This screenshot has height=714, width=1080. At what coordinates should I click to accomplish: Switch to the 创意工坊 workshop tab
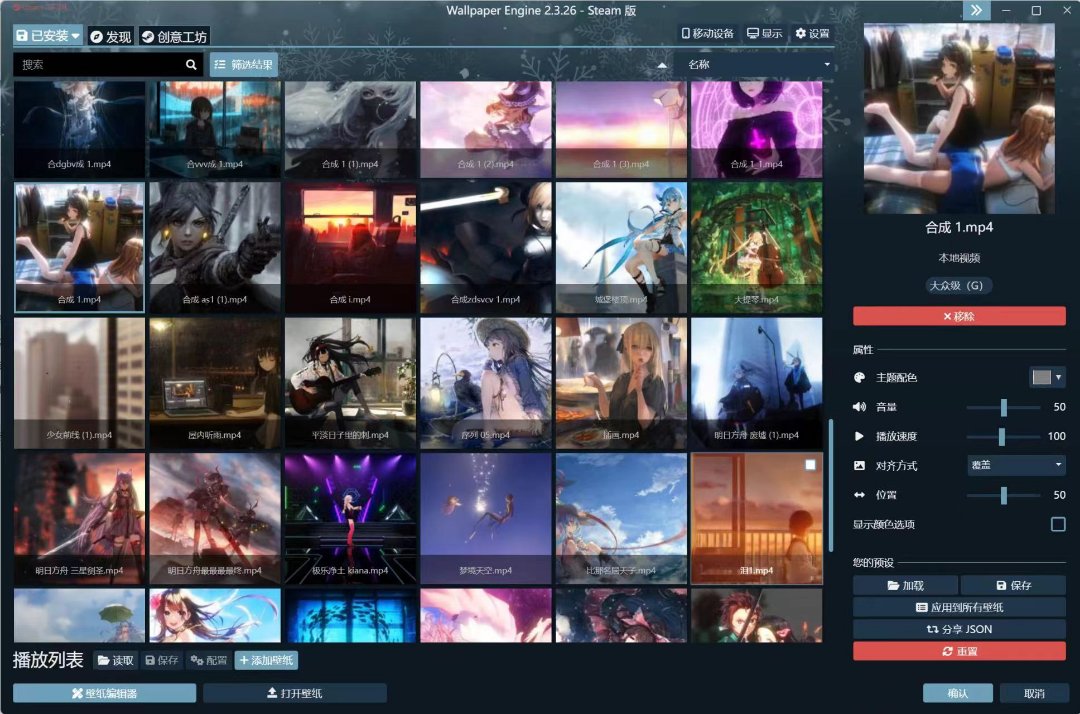(174, 37)
